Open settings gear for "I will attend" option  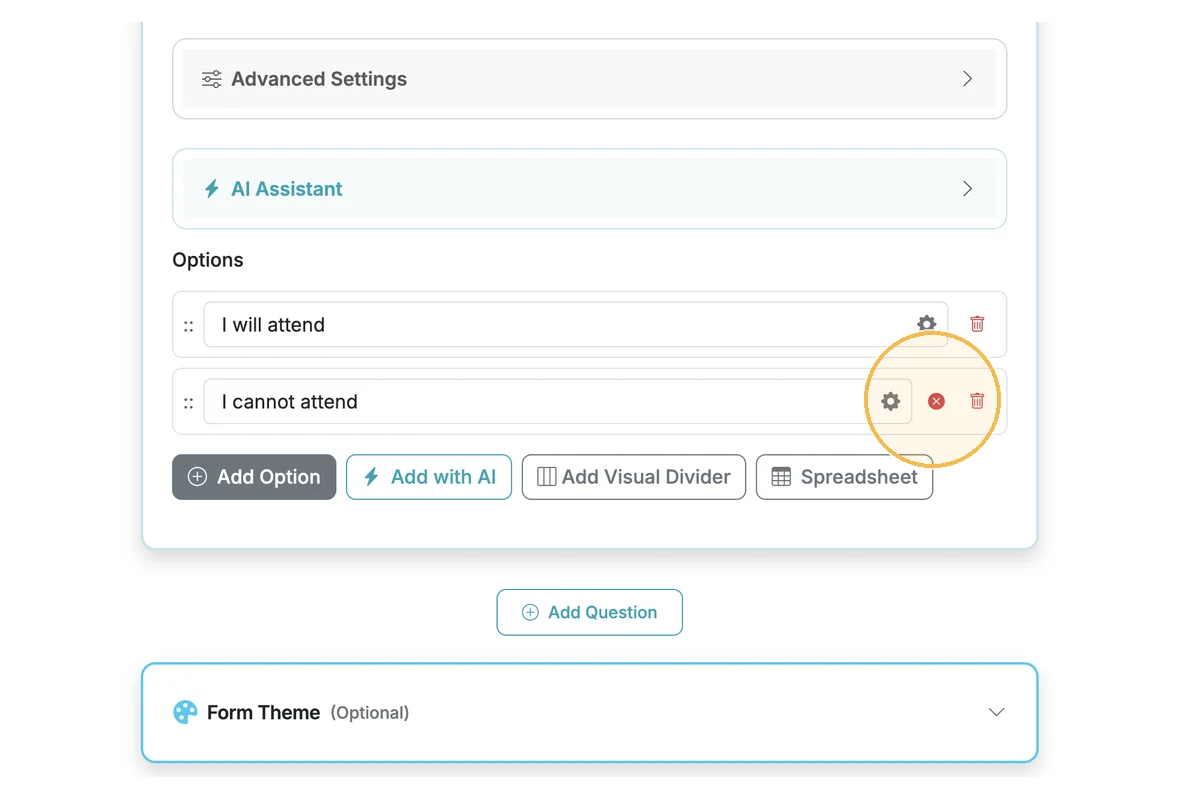point(926,324)
